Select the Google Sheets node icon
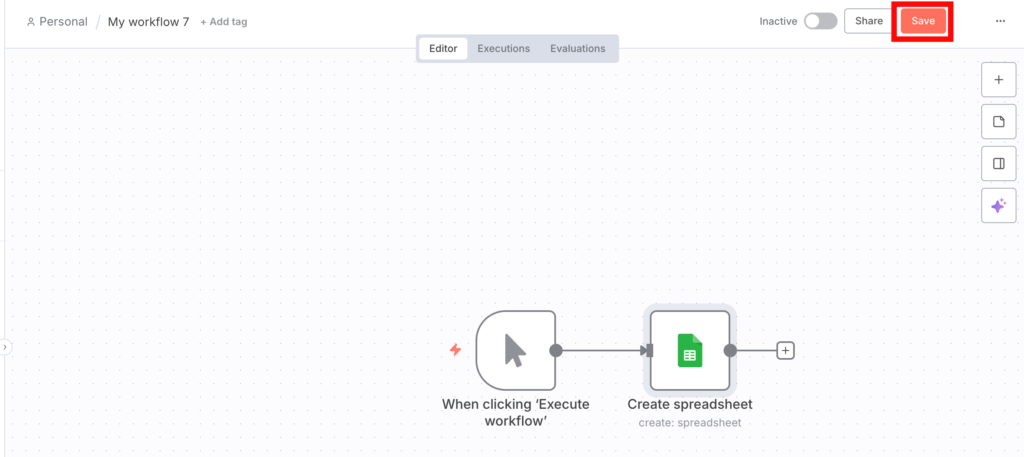 coord(690,350)
